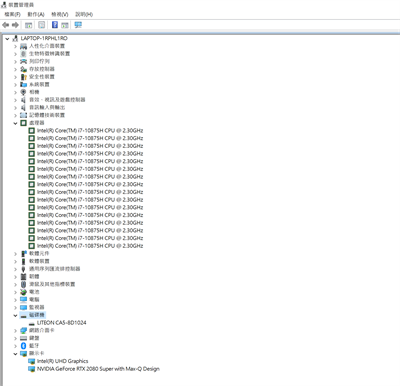
Task: Click the 韌體 (Firmware) chip icon
Action: pyautogui.click(x=23, y=277)
